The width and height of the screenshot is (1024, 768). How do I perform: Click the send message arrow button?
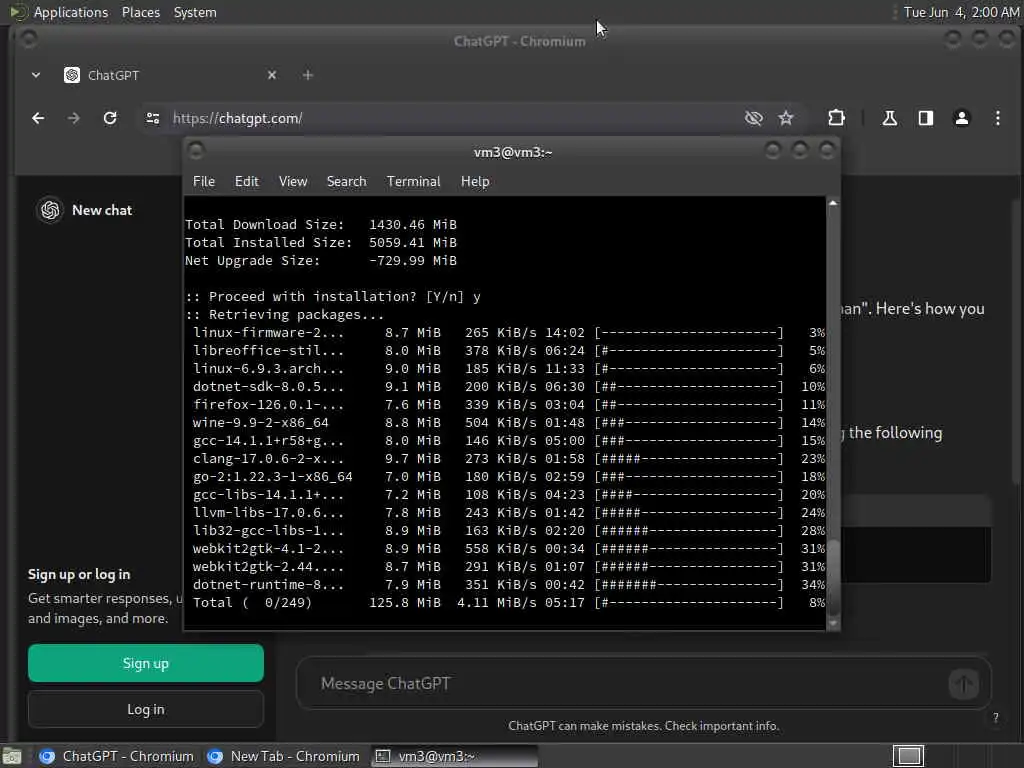[963, 684]
